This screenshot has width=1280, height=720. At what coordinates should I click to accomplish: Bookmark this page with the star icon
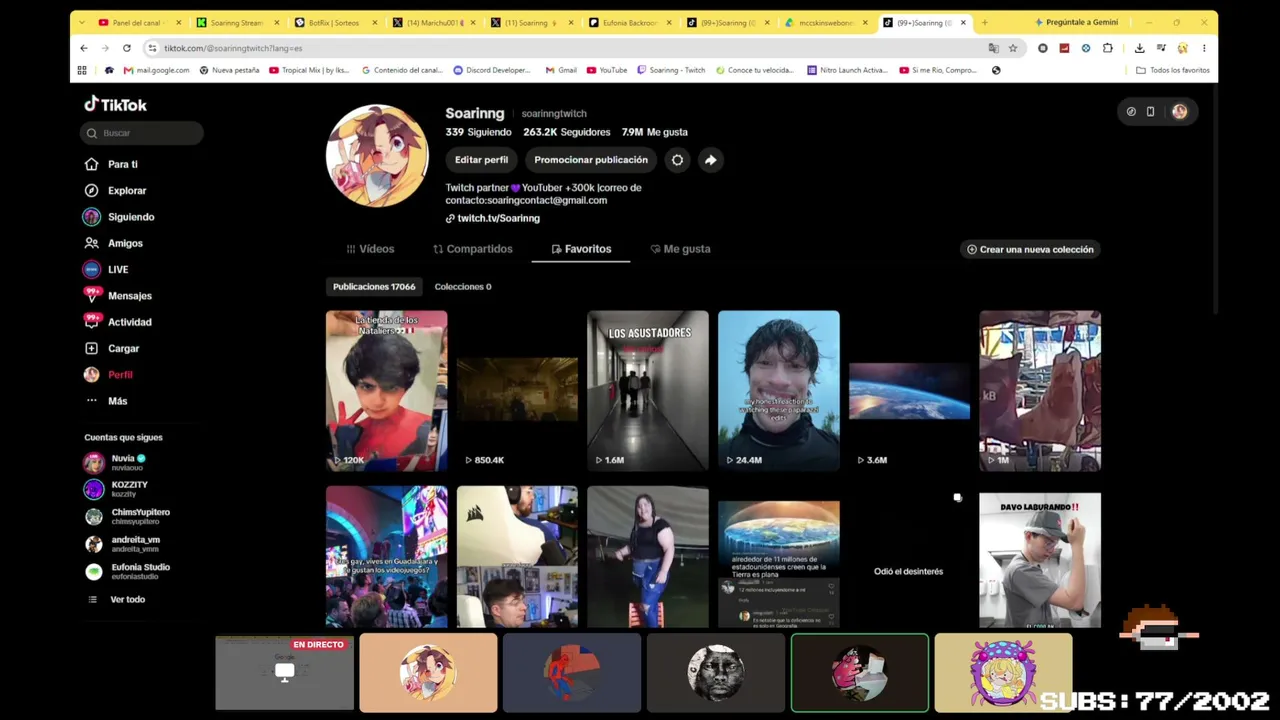point(1013,48)
